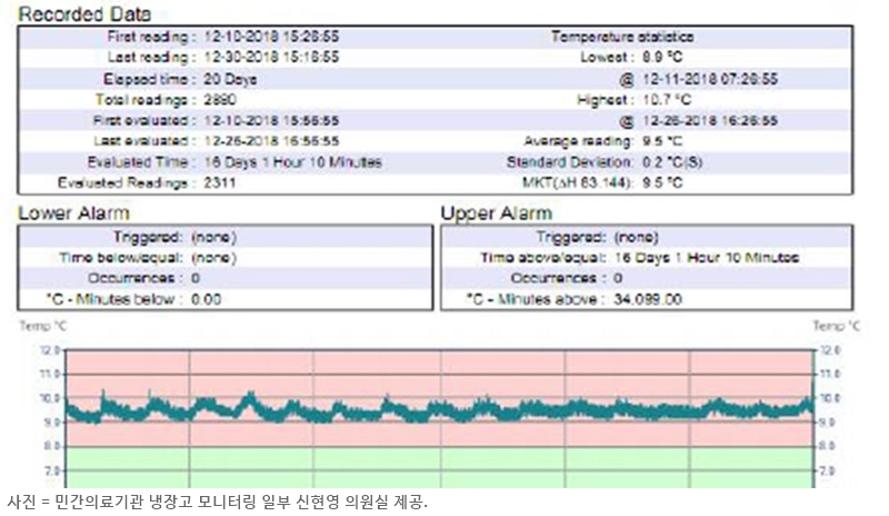Click Lower Alarm Triggered (none) value
Screen dimensions: 889x516
point(213,237)
